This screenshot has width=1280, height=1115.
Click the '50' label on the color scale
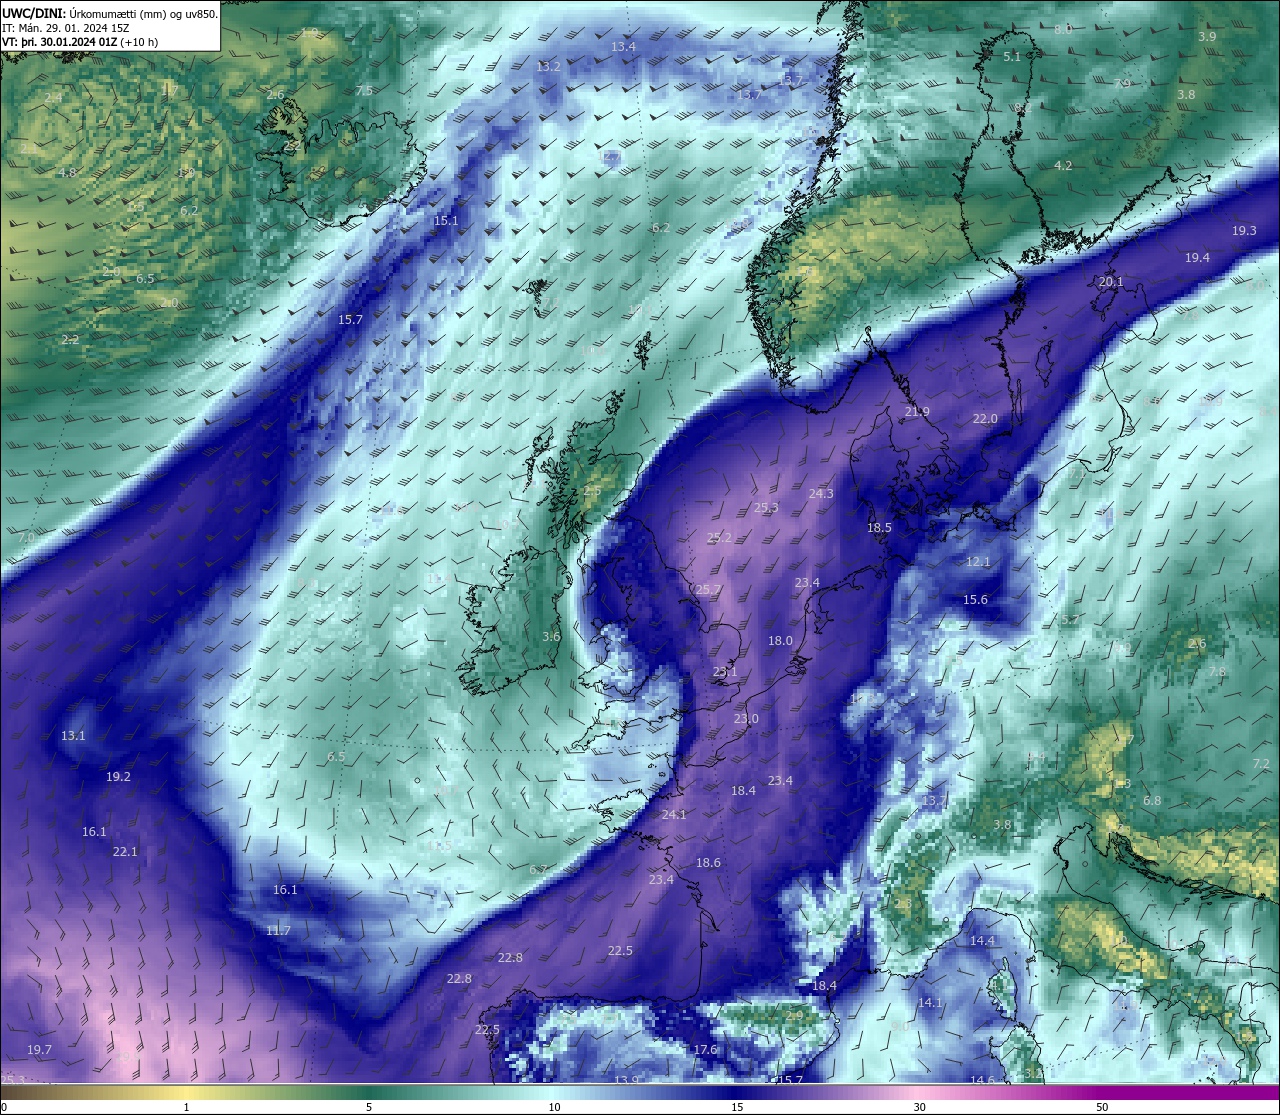click(x=1102, y=1107)
